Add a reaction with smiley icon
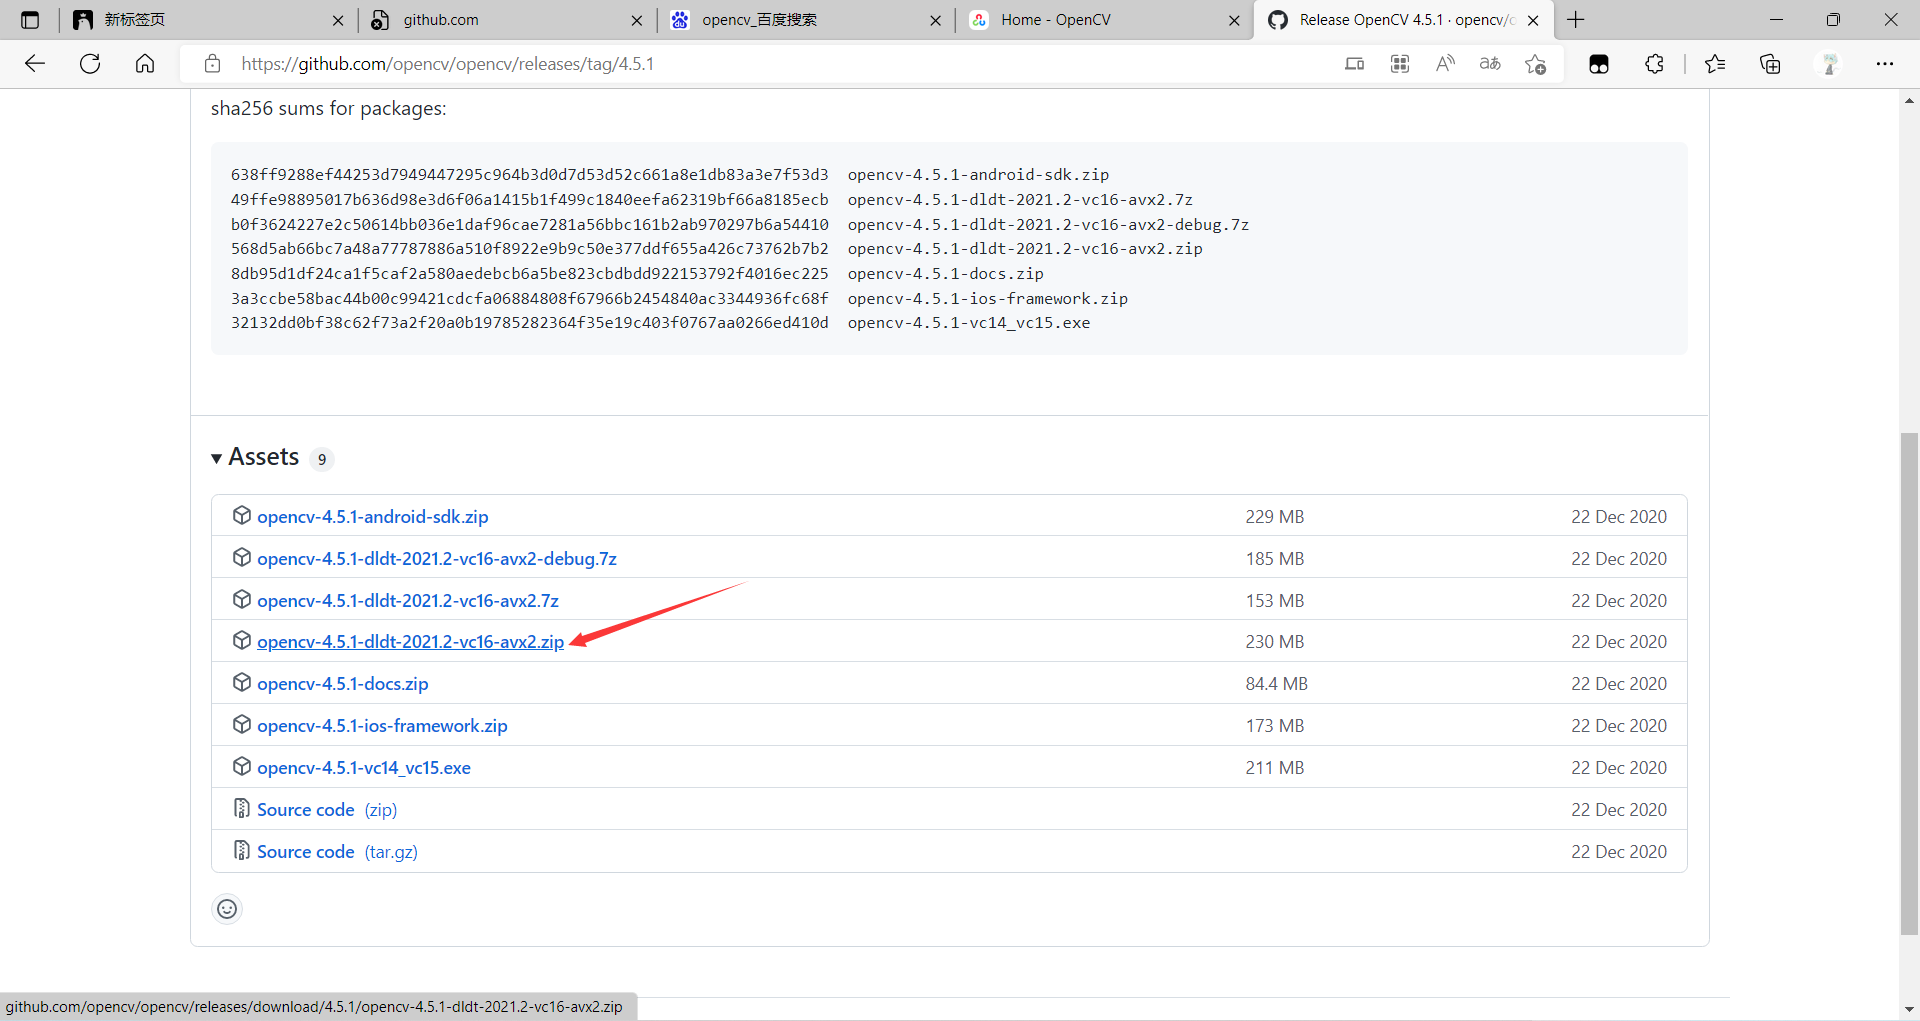This screenshot has width=1920, height=1021. click(x=227, y=909)
